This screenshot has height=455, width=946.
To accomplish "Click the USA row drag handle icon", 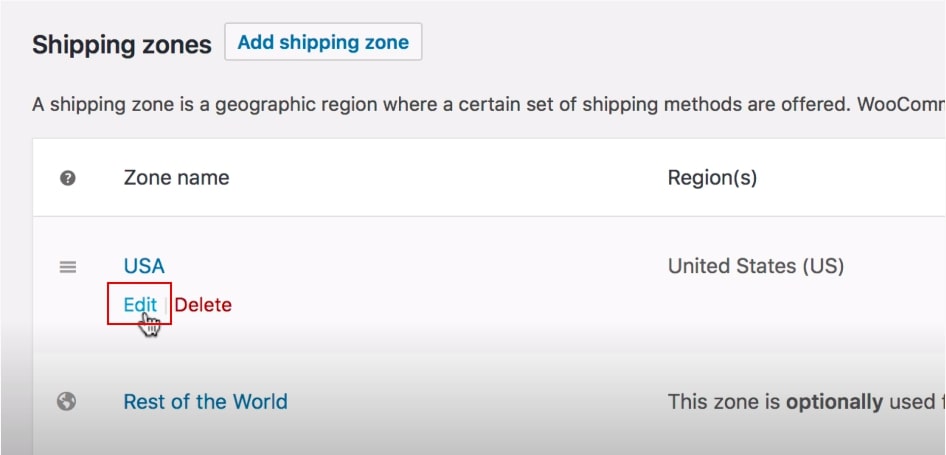I will (68, 267).
